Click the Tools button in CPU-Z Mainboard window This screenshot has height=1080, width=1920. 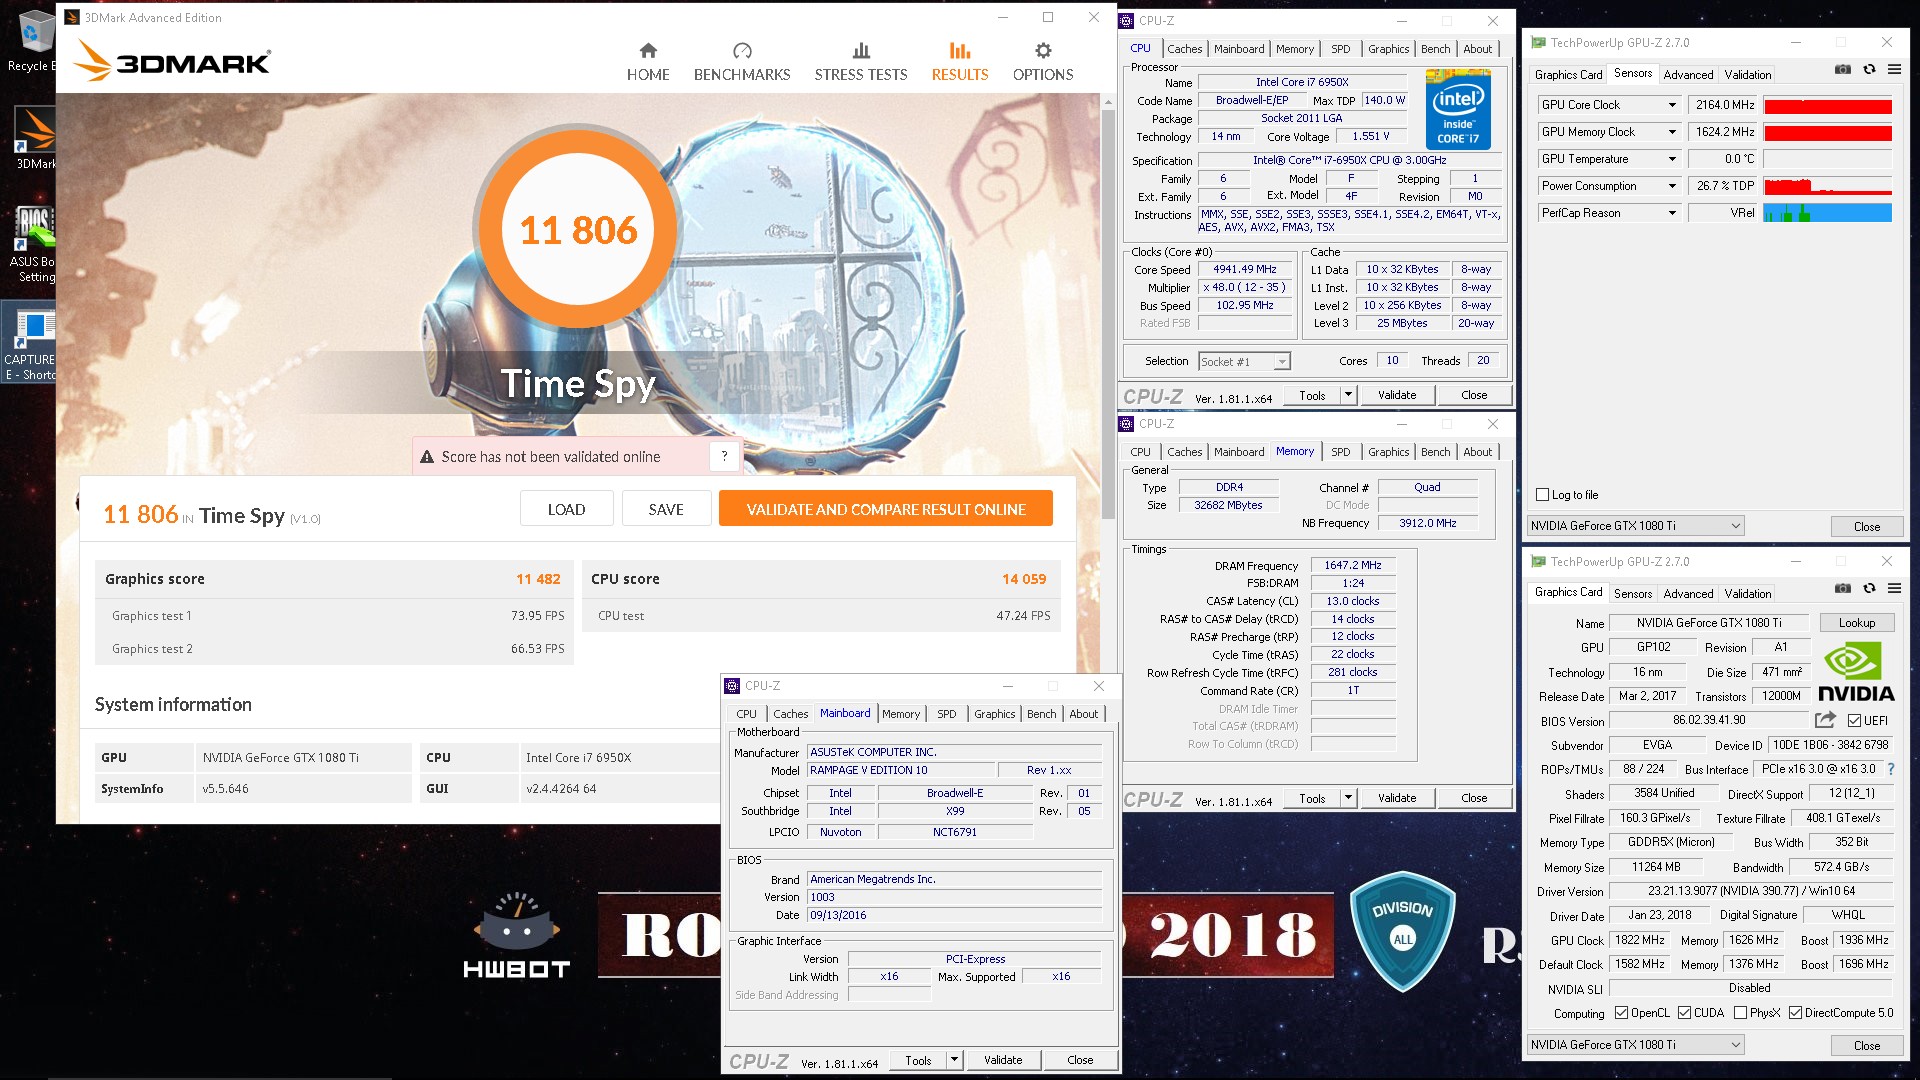coord(918,1060)
